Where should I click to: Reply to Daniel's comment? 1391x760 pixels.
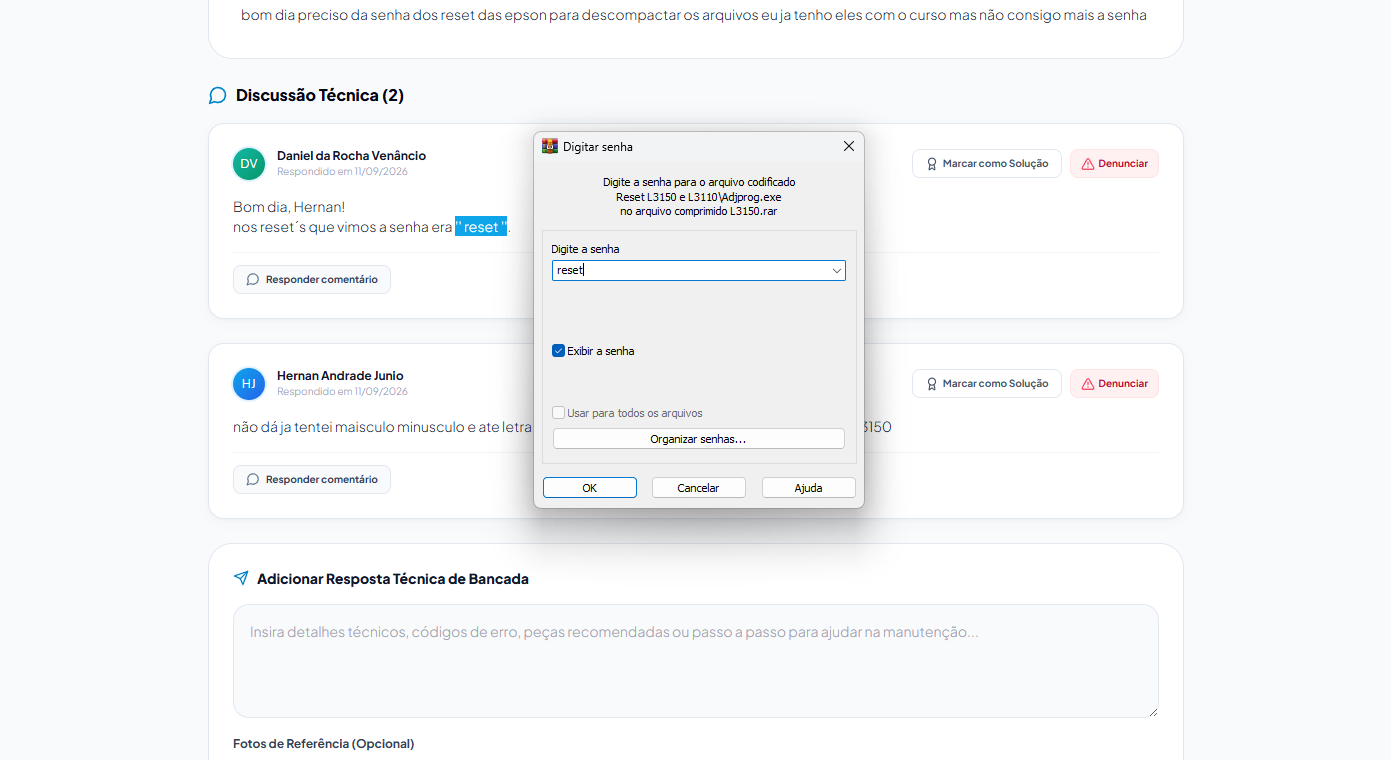pos(312,280)
